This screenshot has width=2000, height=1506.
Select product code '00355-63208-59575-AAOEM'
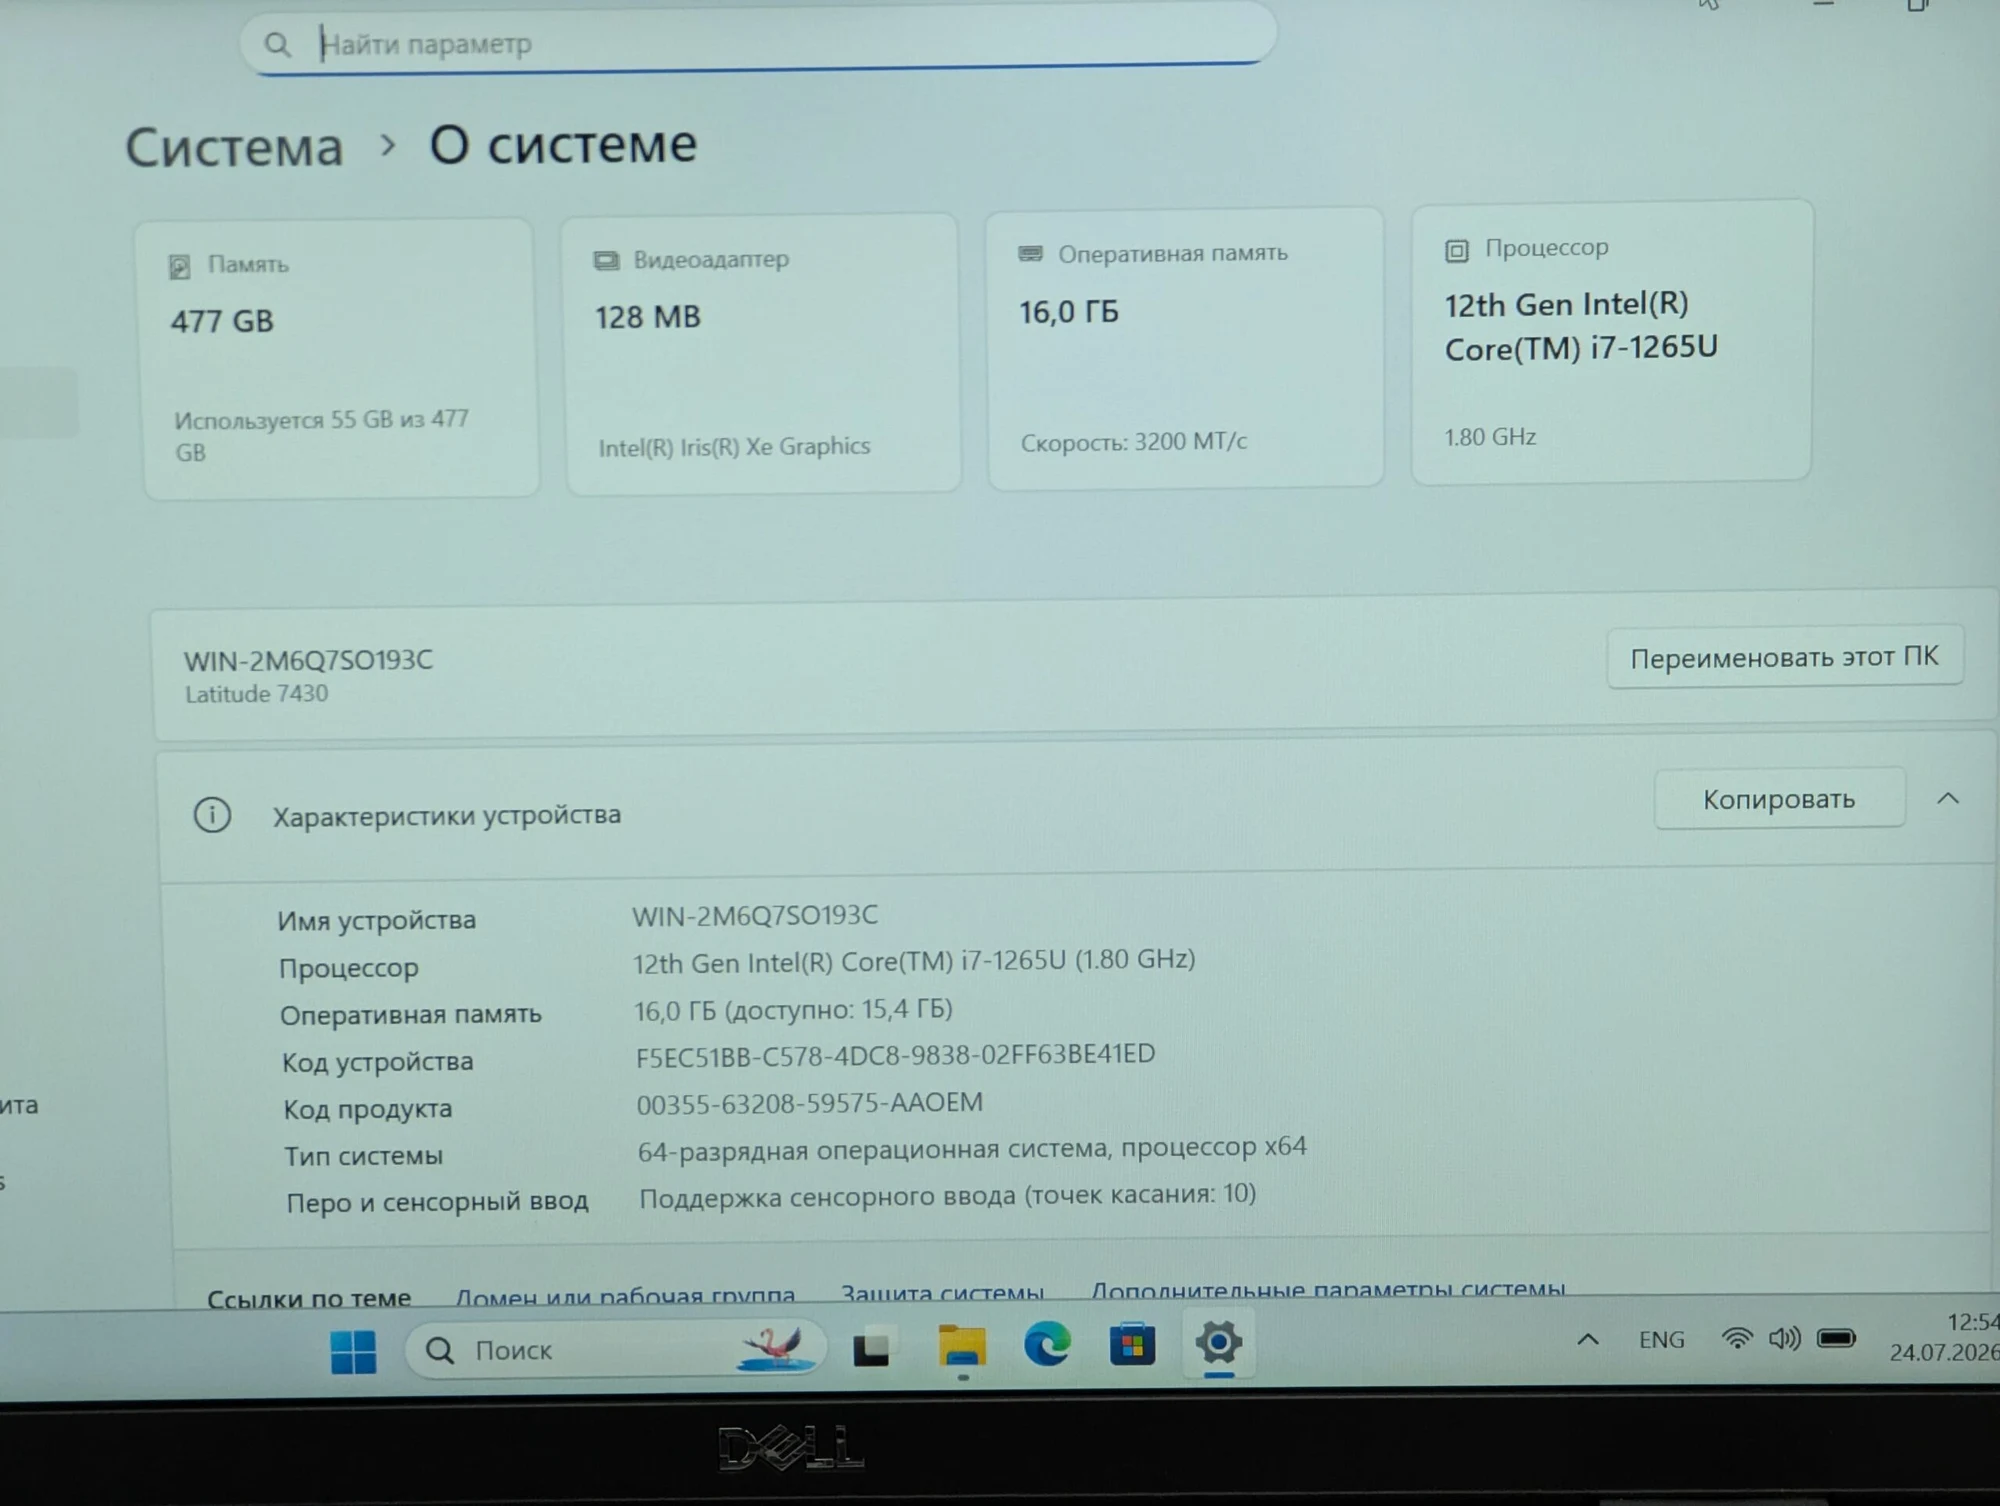coord(810,1103)
